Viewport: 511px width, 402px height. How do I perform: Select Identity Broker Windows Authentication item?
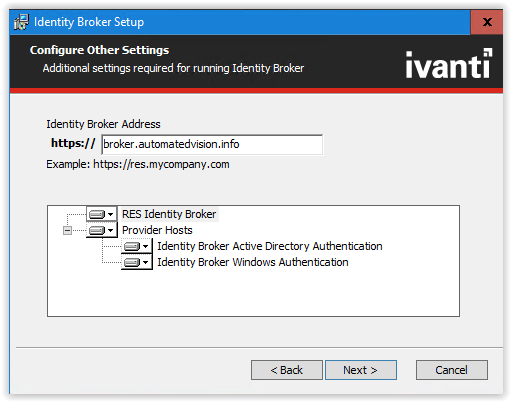click(253, 262)
